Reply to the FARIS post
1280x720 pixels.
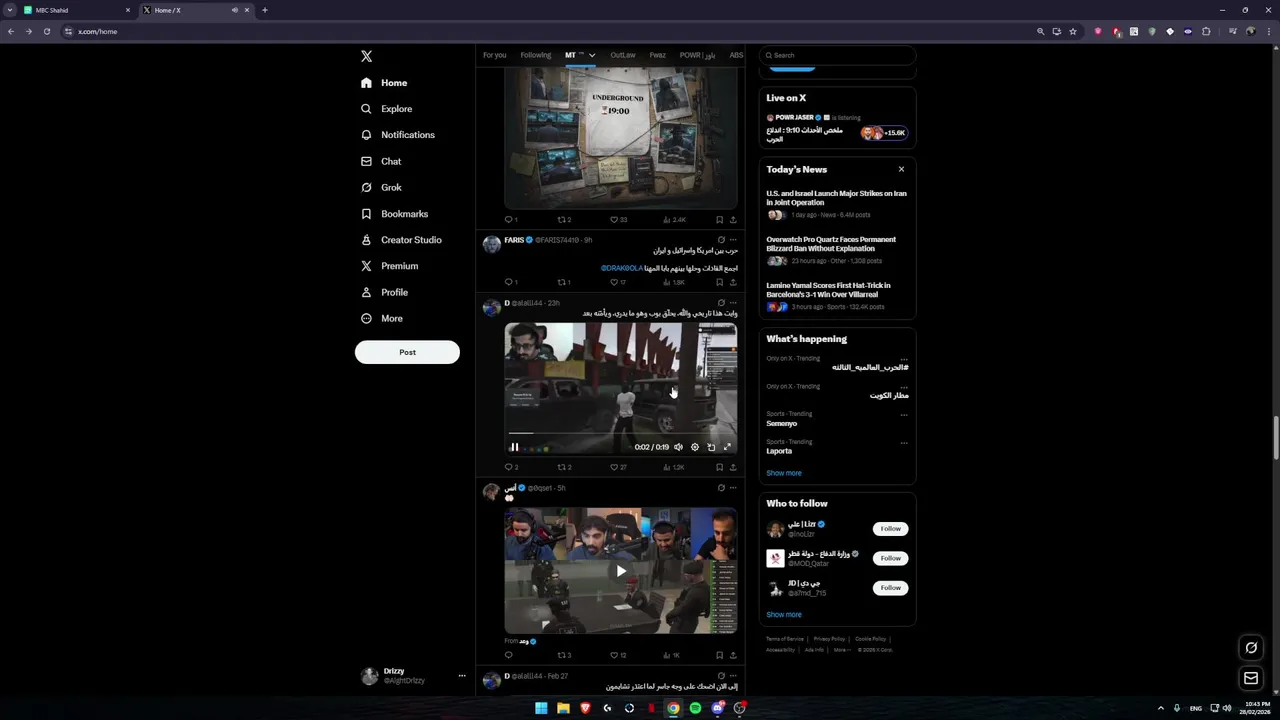pos(511,282)
